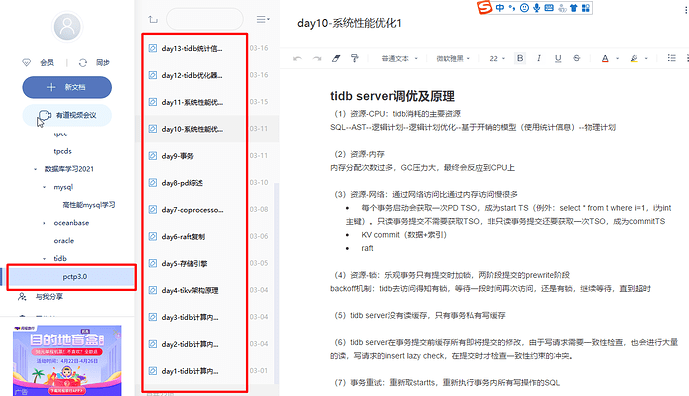
Task: Toggle bold formatting
Action: (x=520, y=58)
